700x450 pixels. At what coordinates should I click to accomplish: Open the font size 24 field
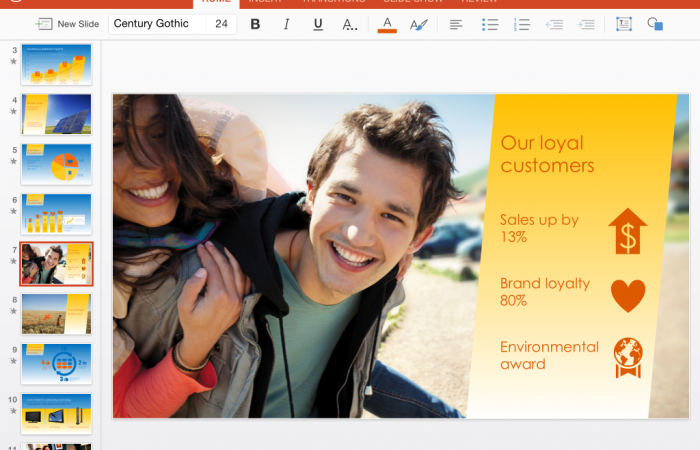(221, 24)
